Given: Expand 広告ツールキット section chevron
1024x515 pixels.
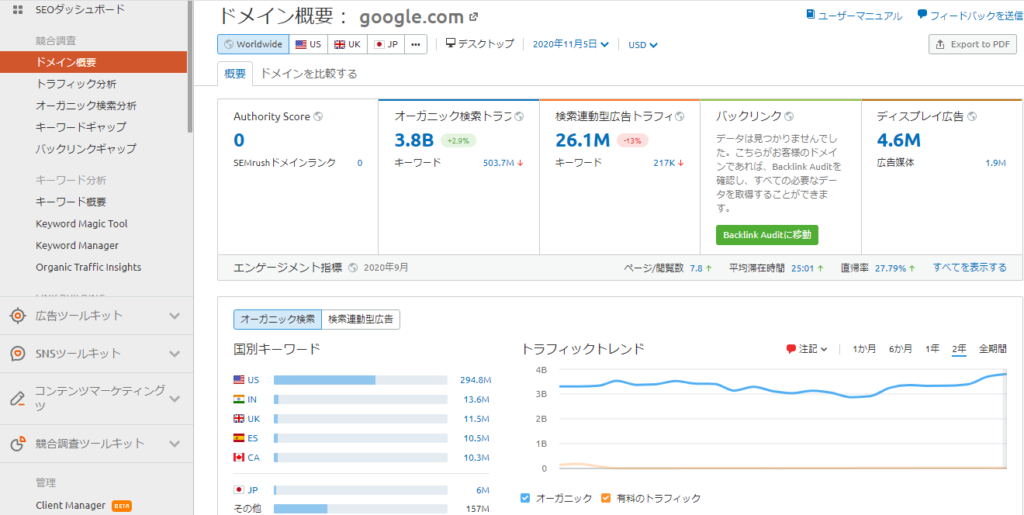Looking at the screenshot, I should (174, 316).
